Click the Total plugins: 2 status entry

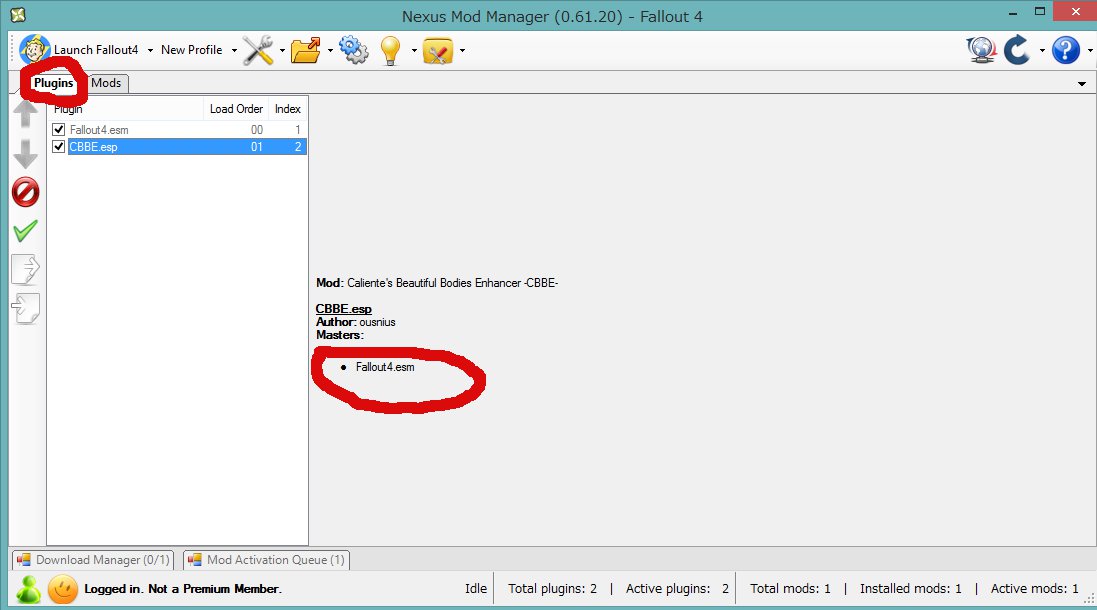point(552,588)
